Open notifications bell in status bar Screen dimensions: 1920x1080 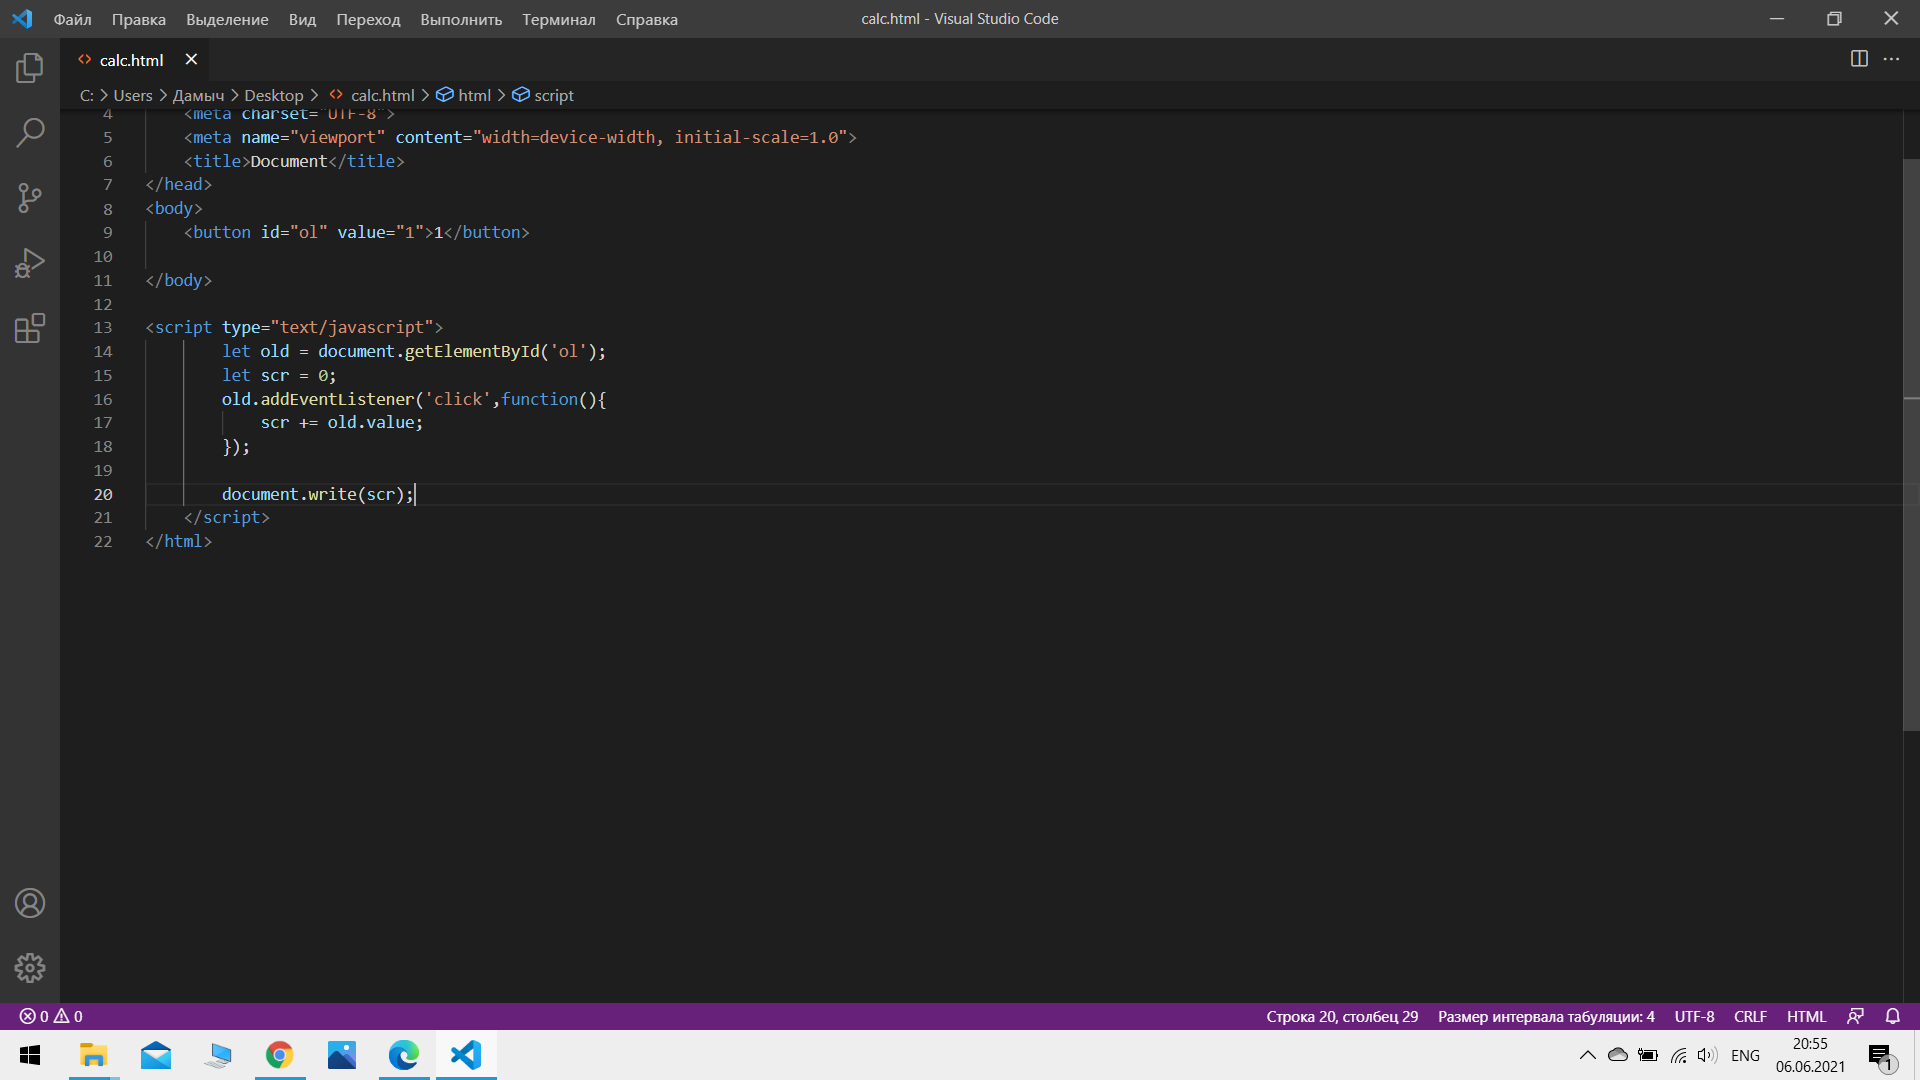click(1892, 1016)
